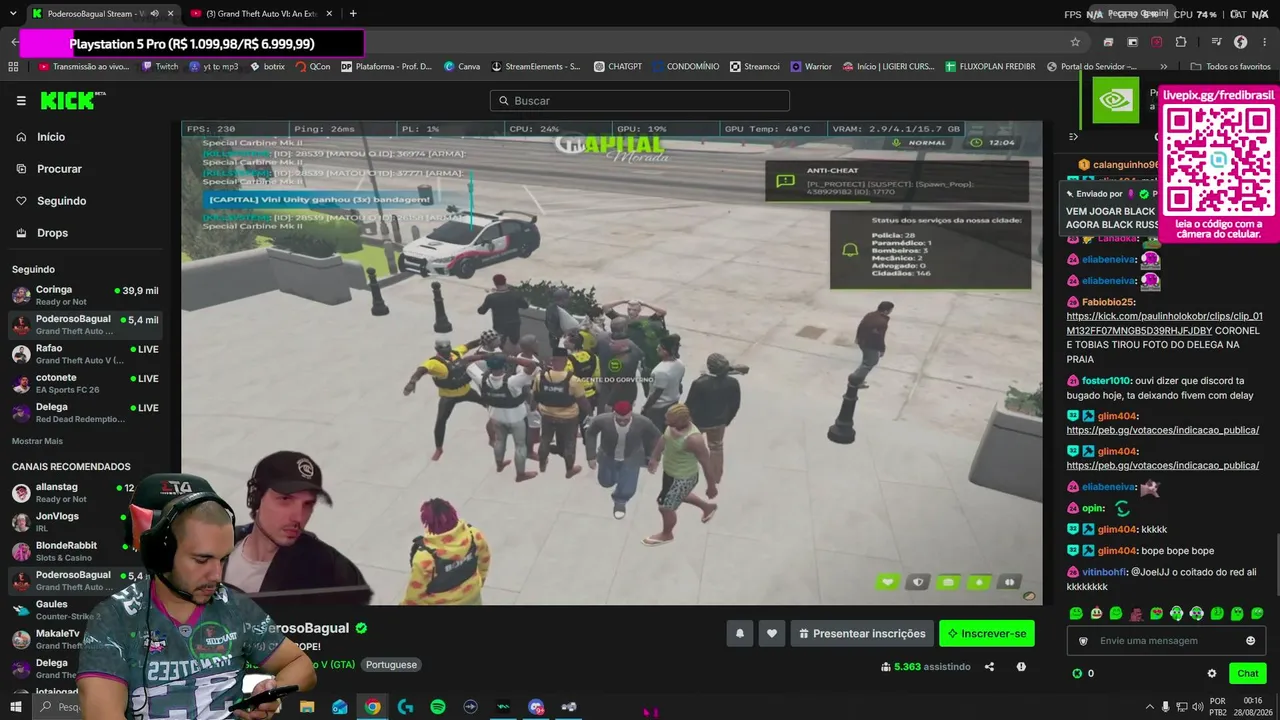Open Fabiobio25's kick.com clip link in chat
The width and height of the screenshot is (1280, 720).
pyautogui.click(x=1164, y=323)
